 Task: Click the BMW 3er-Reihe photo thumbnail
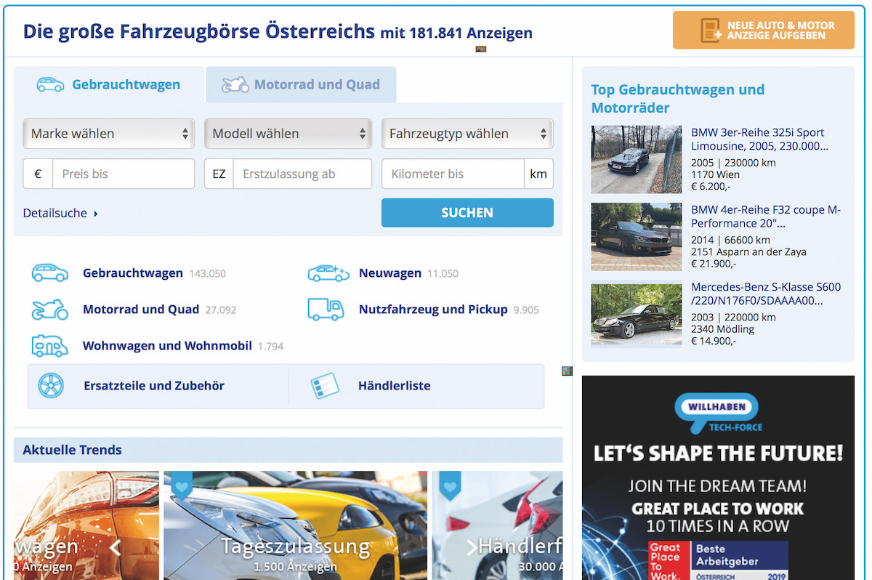(636, 159)
